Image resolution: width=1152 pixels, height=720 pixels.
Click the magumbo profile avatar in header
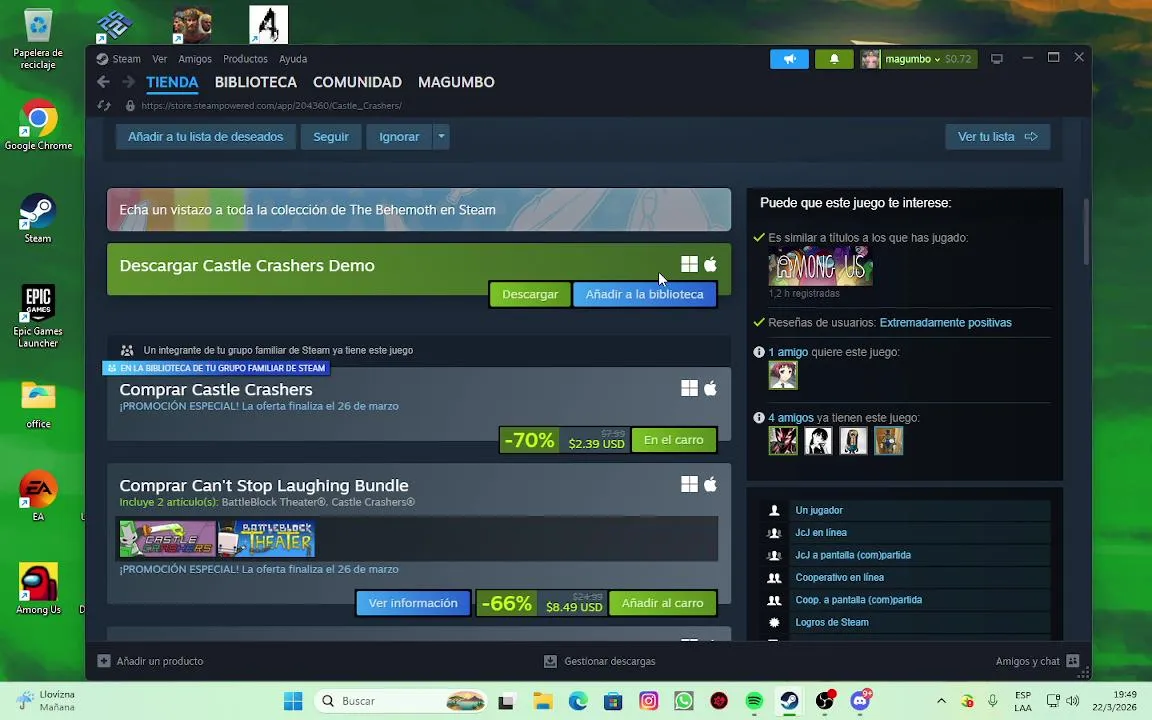871,59
